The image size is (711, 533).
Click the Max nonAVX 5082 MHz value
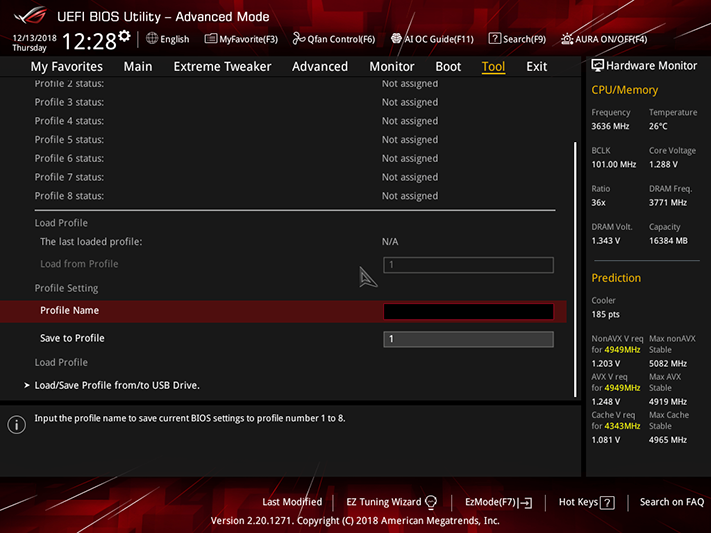click(x=667, y=363)
